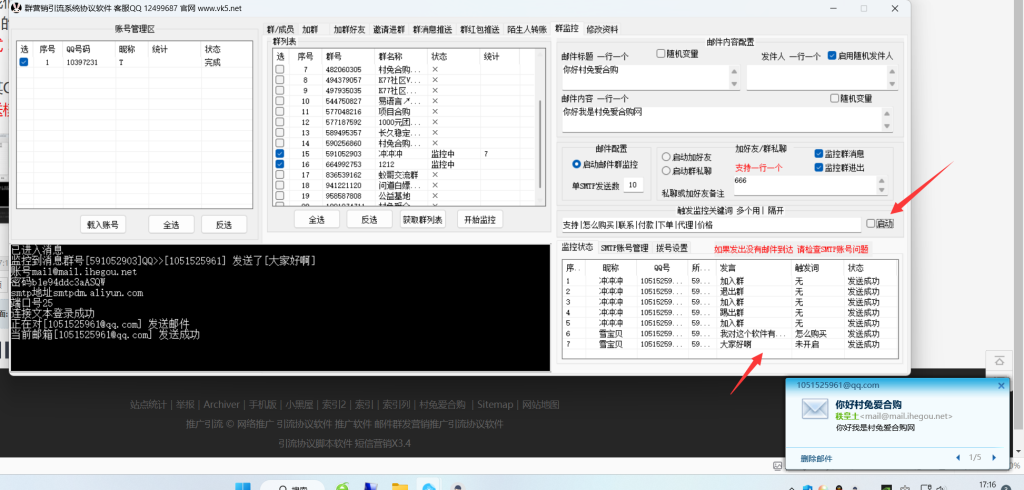Click the 单SMTP发送数 input field
The width and height of the screenshot is (1024, 490).
(633, 185)
